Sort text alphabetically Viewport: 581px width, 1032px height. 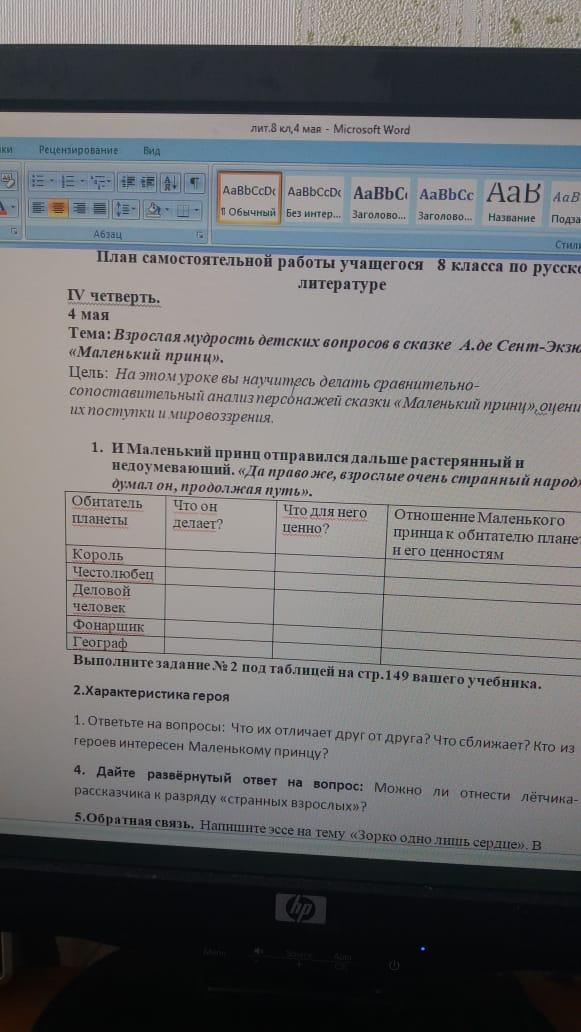170,182
